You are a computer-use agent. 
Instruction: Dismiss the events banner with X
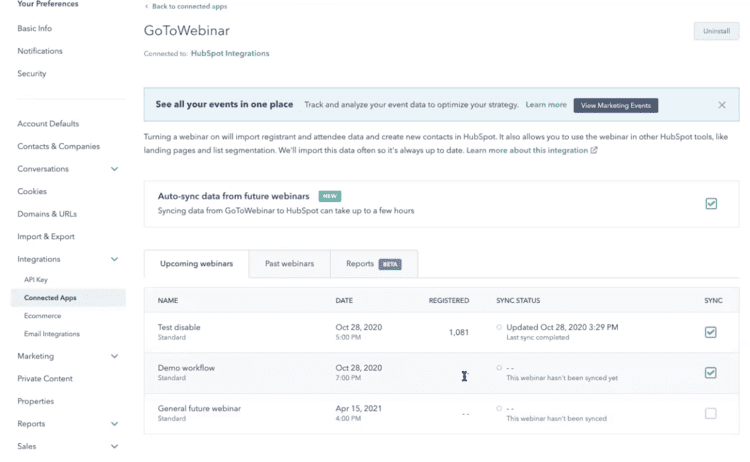pyautogui.click(x=722, y=105)
